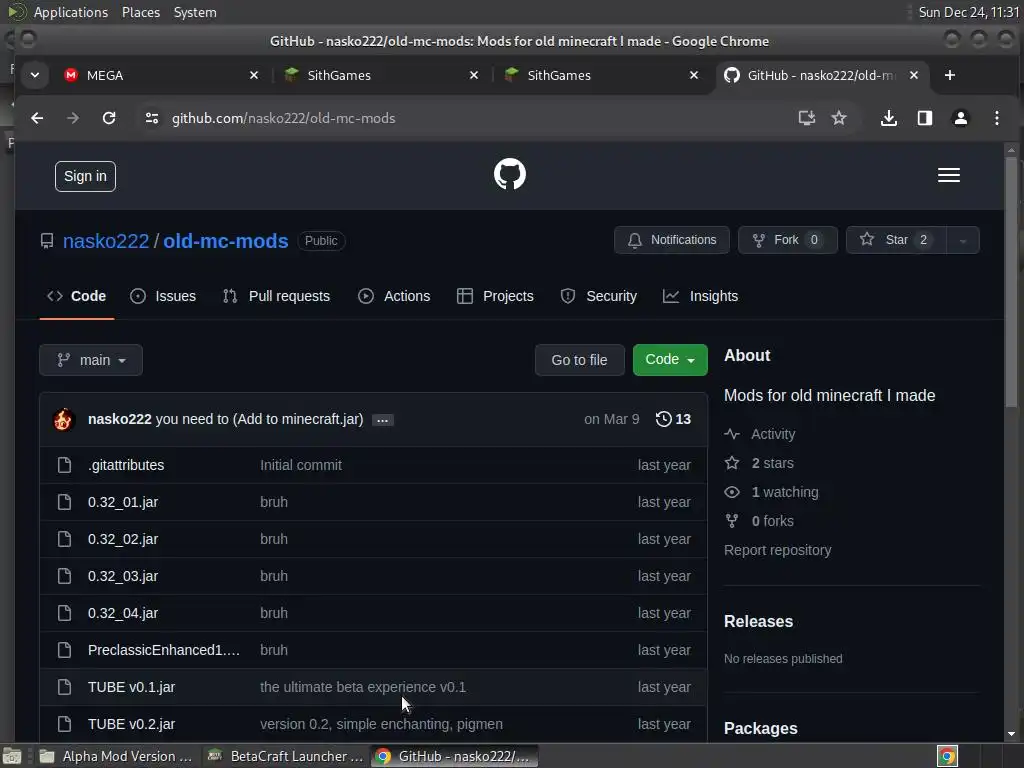Open the Places menu in top panel

pyautogui.click(x=140, y=12)
